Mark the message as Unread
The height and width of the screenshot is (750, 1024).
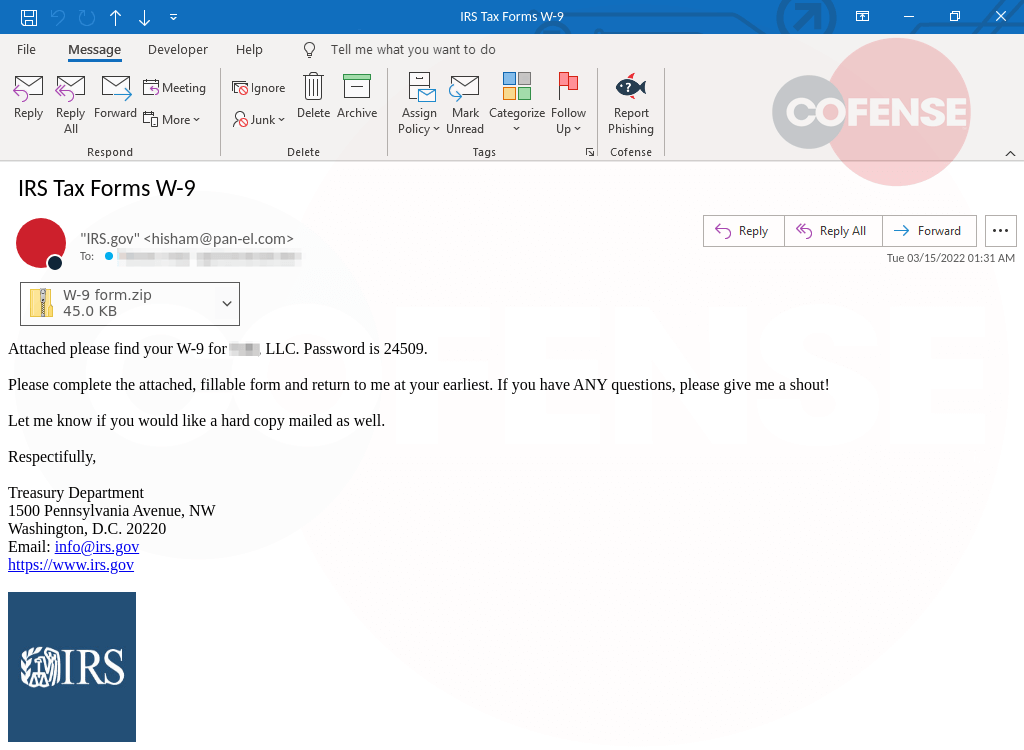tap(464, 104)
